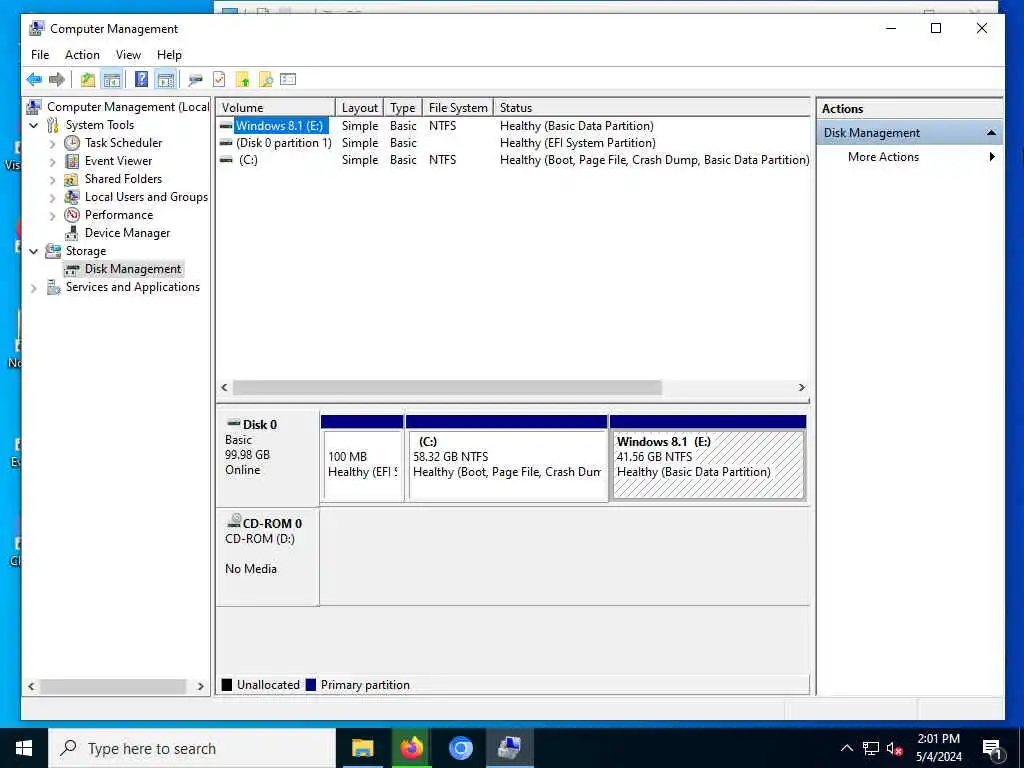Sort by the Status column header

coord(651,108)
